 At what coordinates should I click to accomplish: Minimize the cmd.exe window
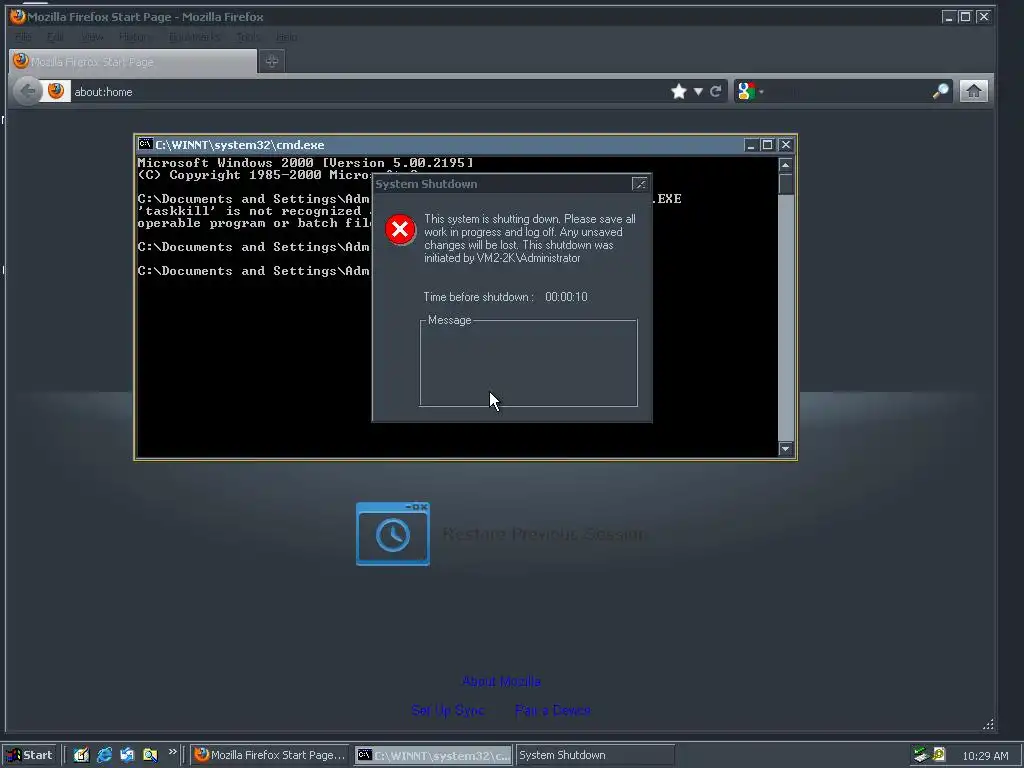click(x=751, y=145)
